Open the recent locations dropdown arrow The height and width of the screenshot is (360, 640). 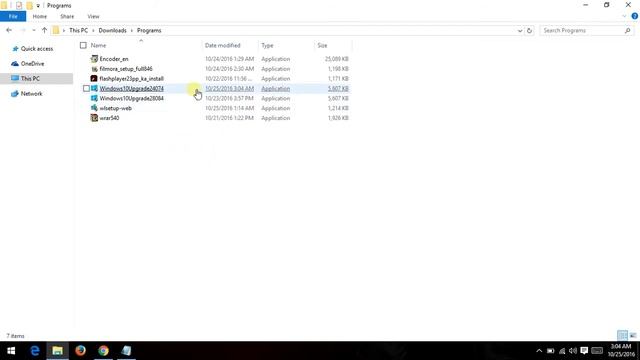point(33,31)
